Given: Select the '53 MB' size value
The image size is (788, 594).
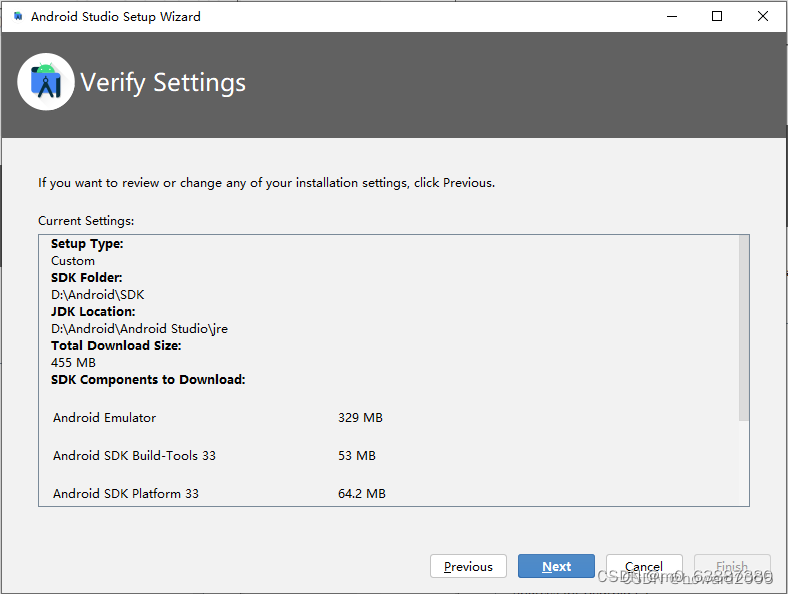Looking at the screenshot, I should [x=357, y=456].
